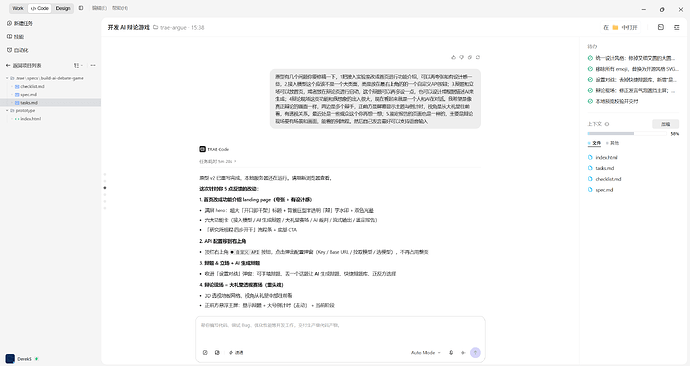The height and width of the screenshot is (366, 690).
Task: Open the sort dropdown above file tree
Action: coord(78,65)
